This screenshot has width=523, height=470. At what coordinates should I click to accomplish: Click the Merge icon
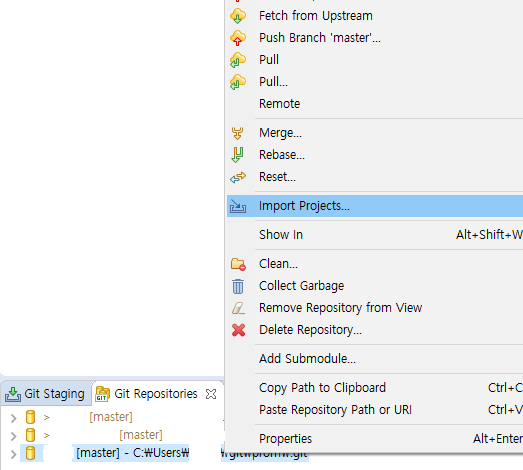tap(237, 133)
